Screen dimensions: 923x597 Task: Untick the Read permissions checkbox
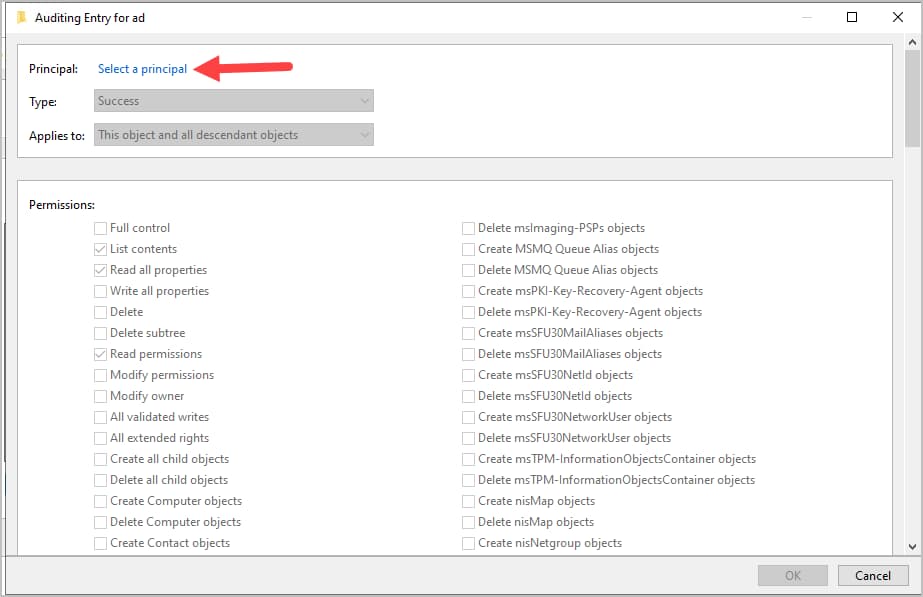tap(101, 354)
